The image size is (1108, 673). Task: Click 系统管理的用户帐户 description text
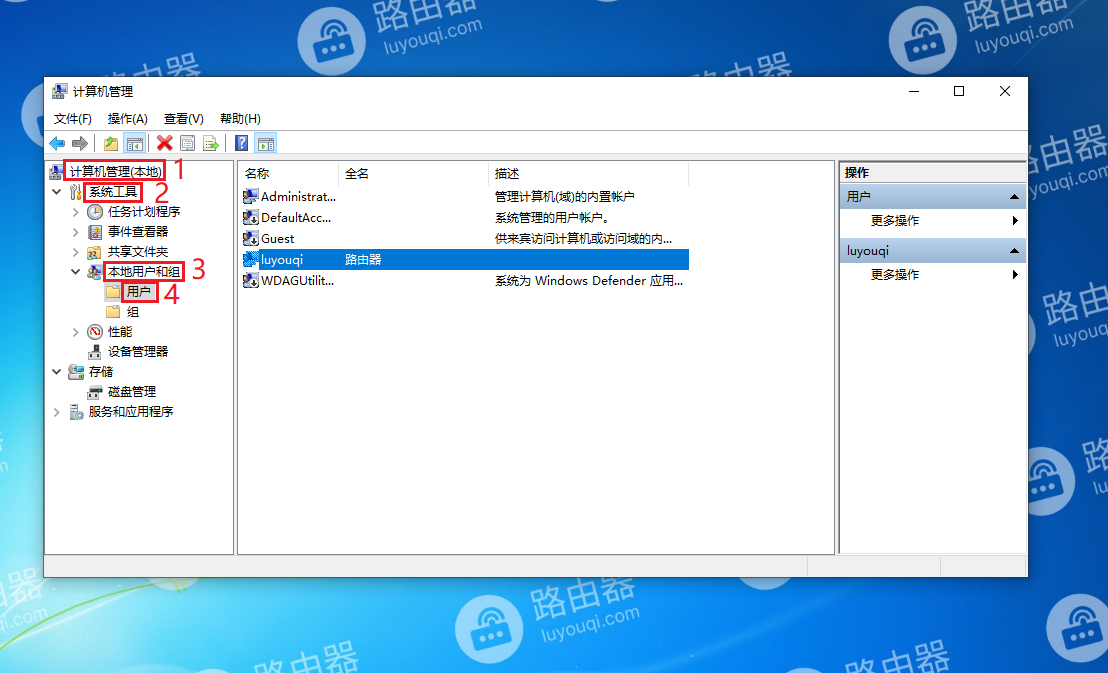tap(552, 218)
